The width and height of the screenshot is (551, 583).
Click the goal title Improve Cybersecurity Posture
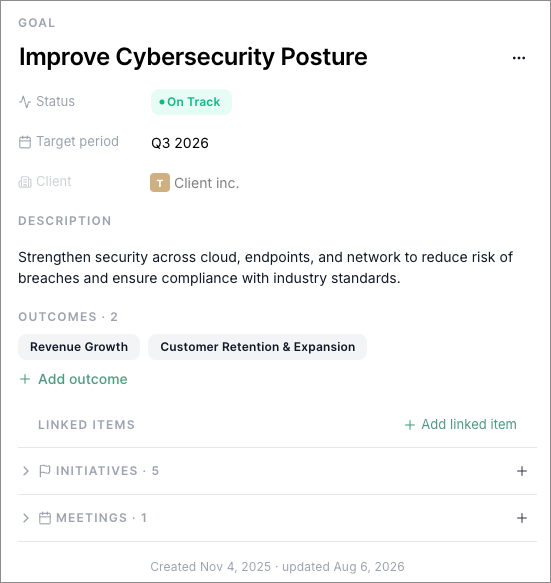click(193, 57)
